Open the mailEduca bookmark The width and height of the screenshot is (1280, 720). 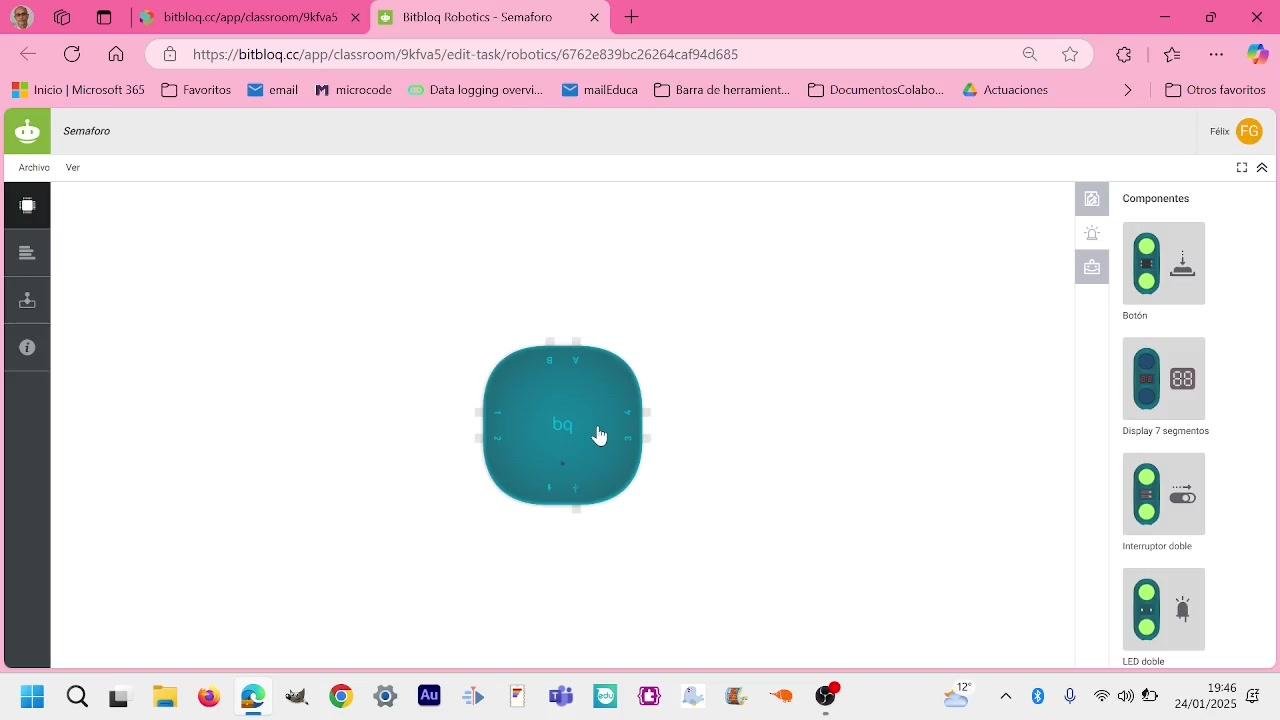(x=600, y=90)
